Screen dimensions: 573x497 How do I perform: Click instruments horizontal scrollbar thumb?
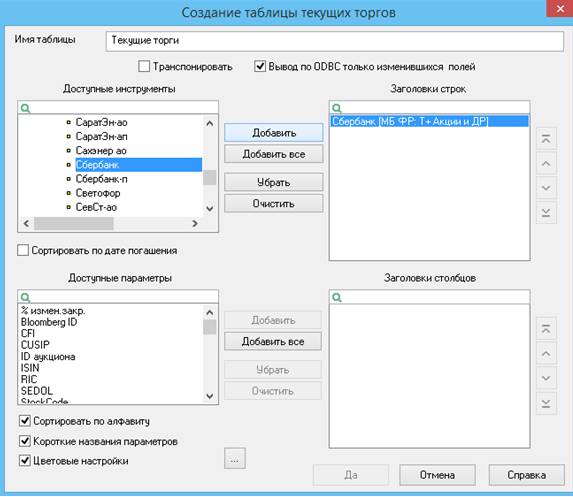tap(74, 223)
